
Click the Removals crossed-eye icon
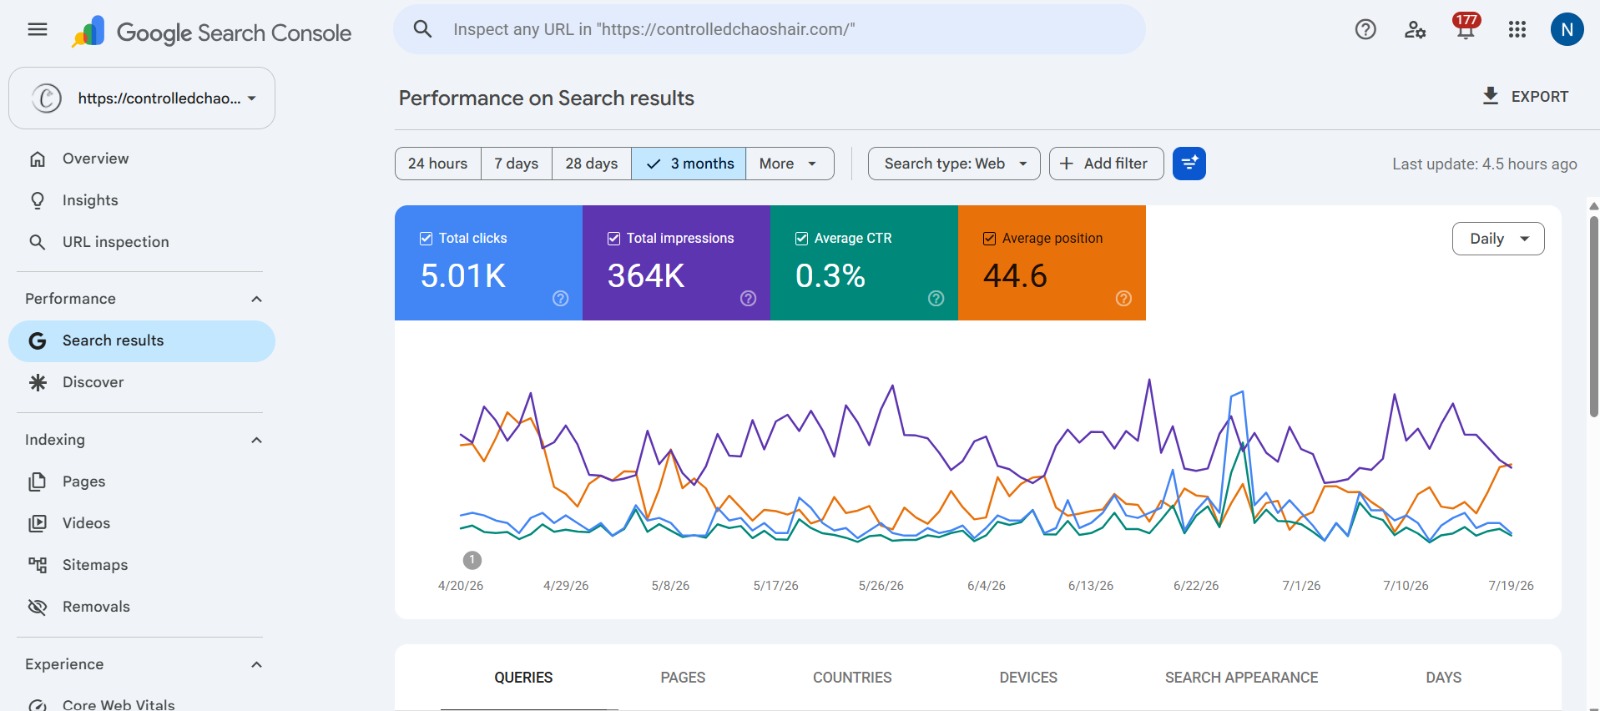tap(38, 607)
